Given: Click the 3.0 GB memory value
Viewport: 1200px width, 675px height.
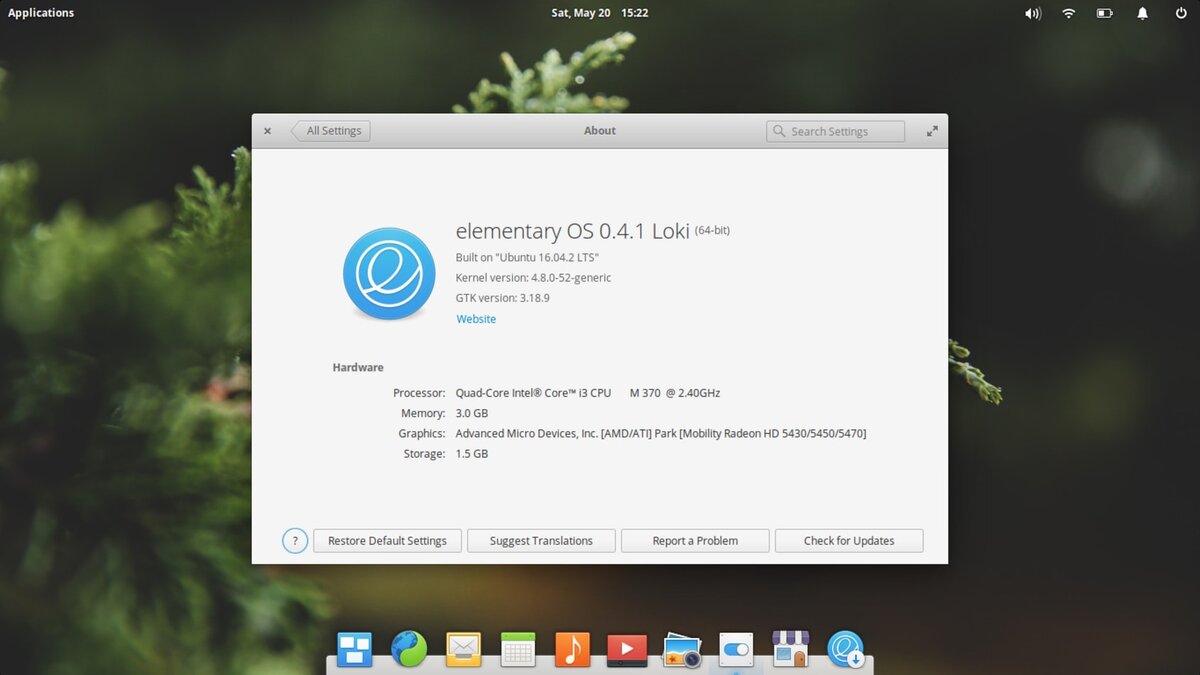Looking at the screenshot, I should 472,413.
